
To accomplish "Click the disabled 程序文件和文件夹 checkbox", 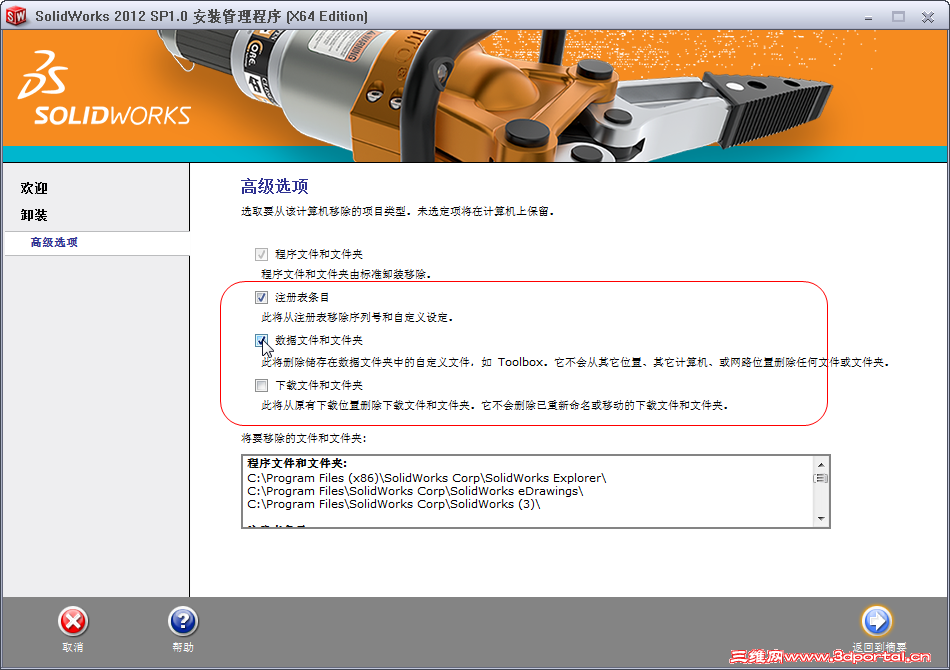I will tap(261, 254).
